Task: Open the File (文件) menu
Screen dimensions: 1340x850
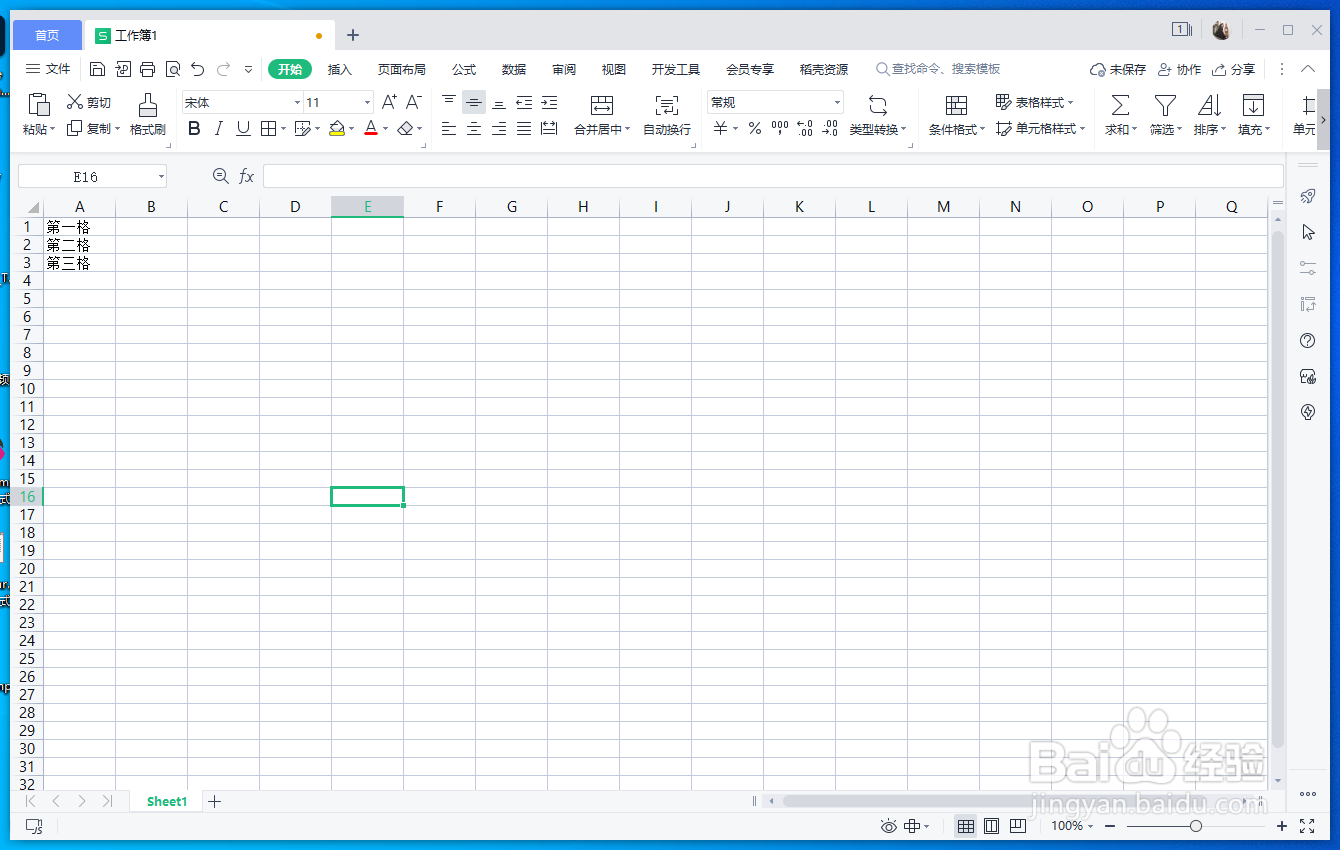Action: (x=48, y=69)
